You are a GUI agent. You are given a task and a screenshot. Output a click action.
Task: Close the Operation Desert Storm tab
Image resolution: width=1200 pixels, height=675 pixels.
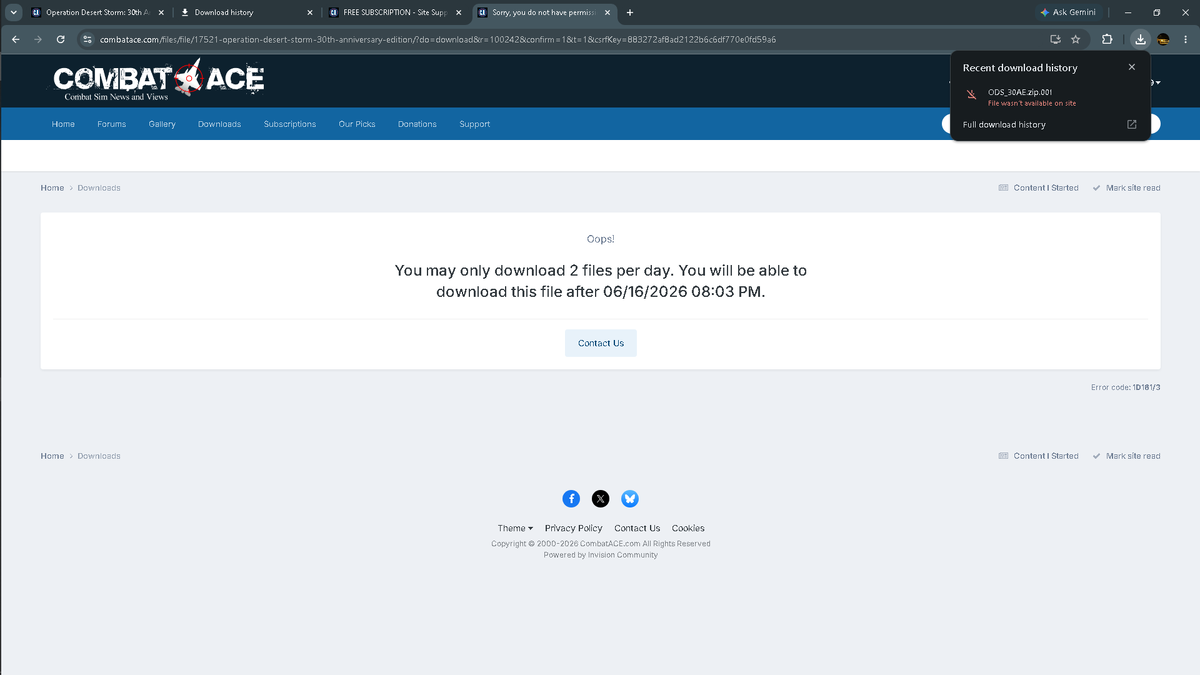pos(161,12)
